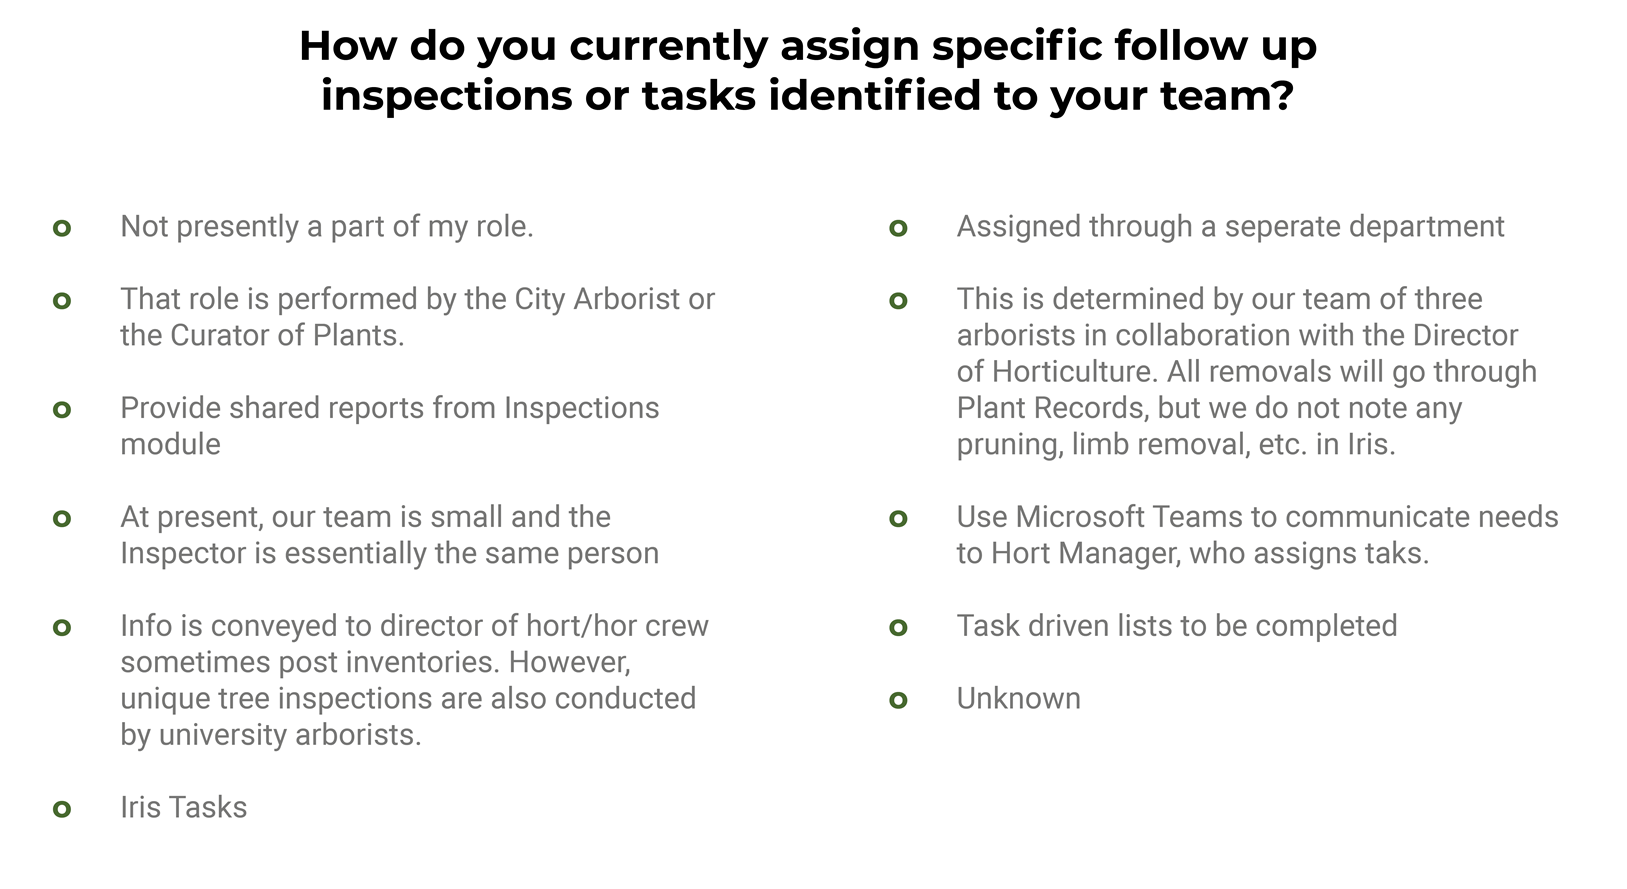Click the bullet next to 'Use Microsoft Teams' item
This screenshot has height=889, width=1627.
point(898,518)
